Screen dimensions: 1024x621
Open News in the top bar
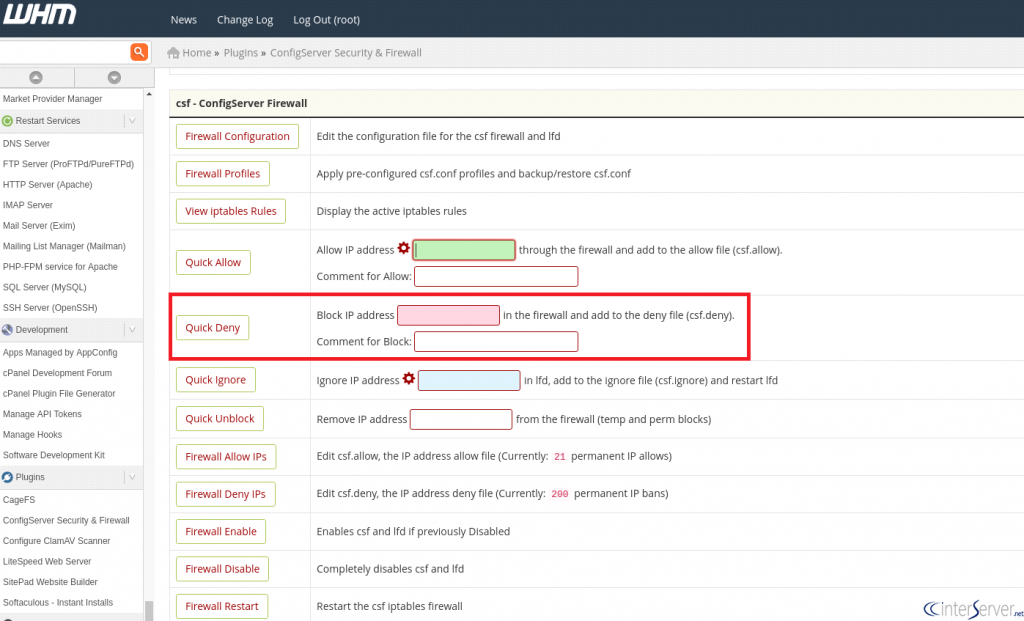pos(184,20)
